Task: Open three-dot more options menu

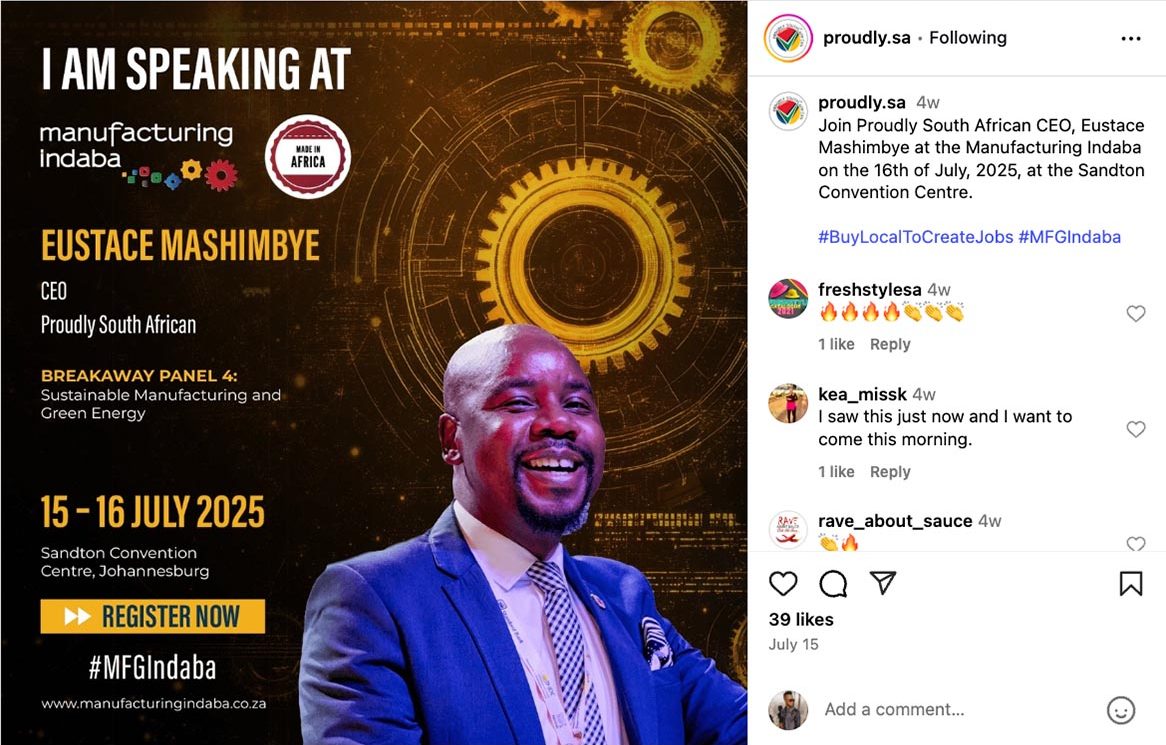Action: [1130, 39]
